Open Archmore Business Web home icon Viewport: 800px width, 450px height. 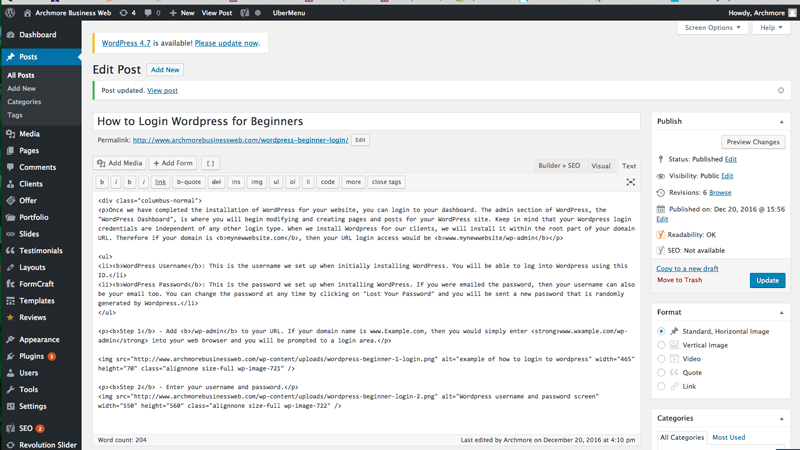28,13
